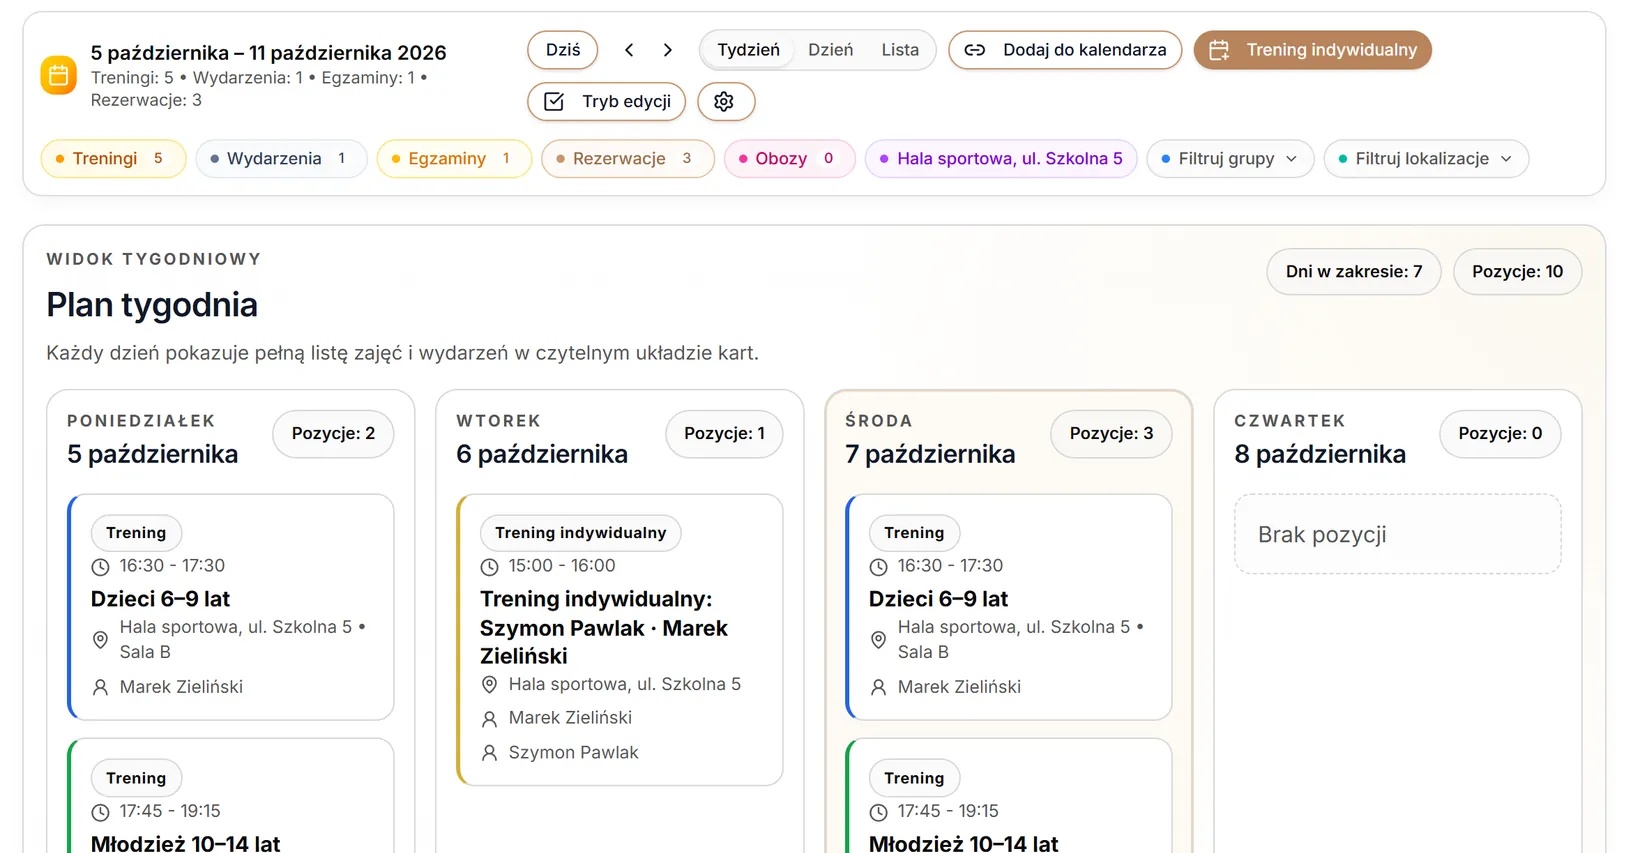This screenshot has width=1640, height=853.
Task: Click clock icon for Monday 16:30 training
Action: point(100,567)
